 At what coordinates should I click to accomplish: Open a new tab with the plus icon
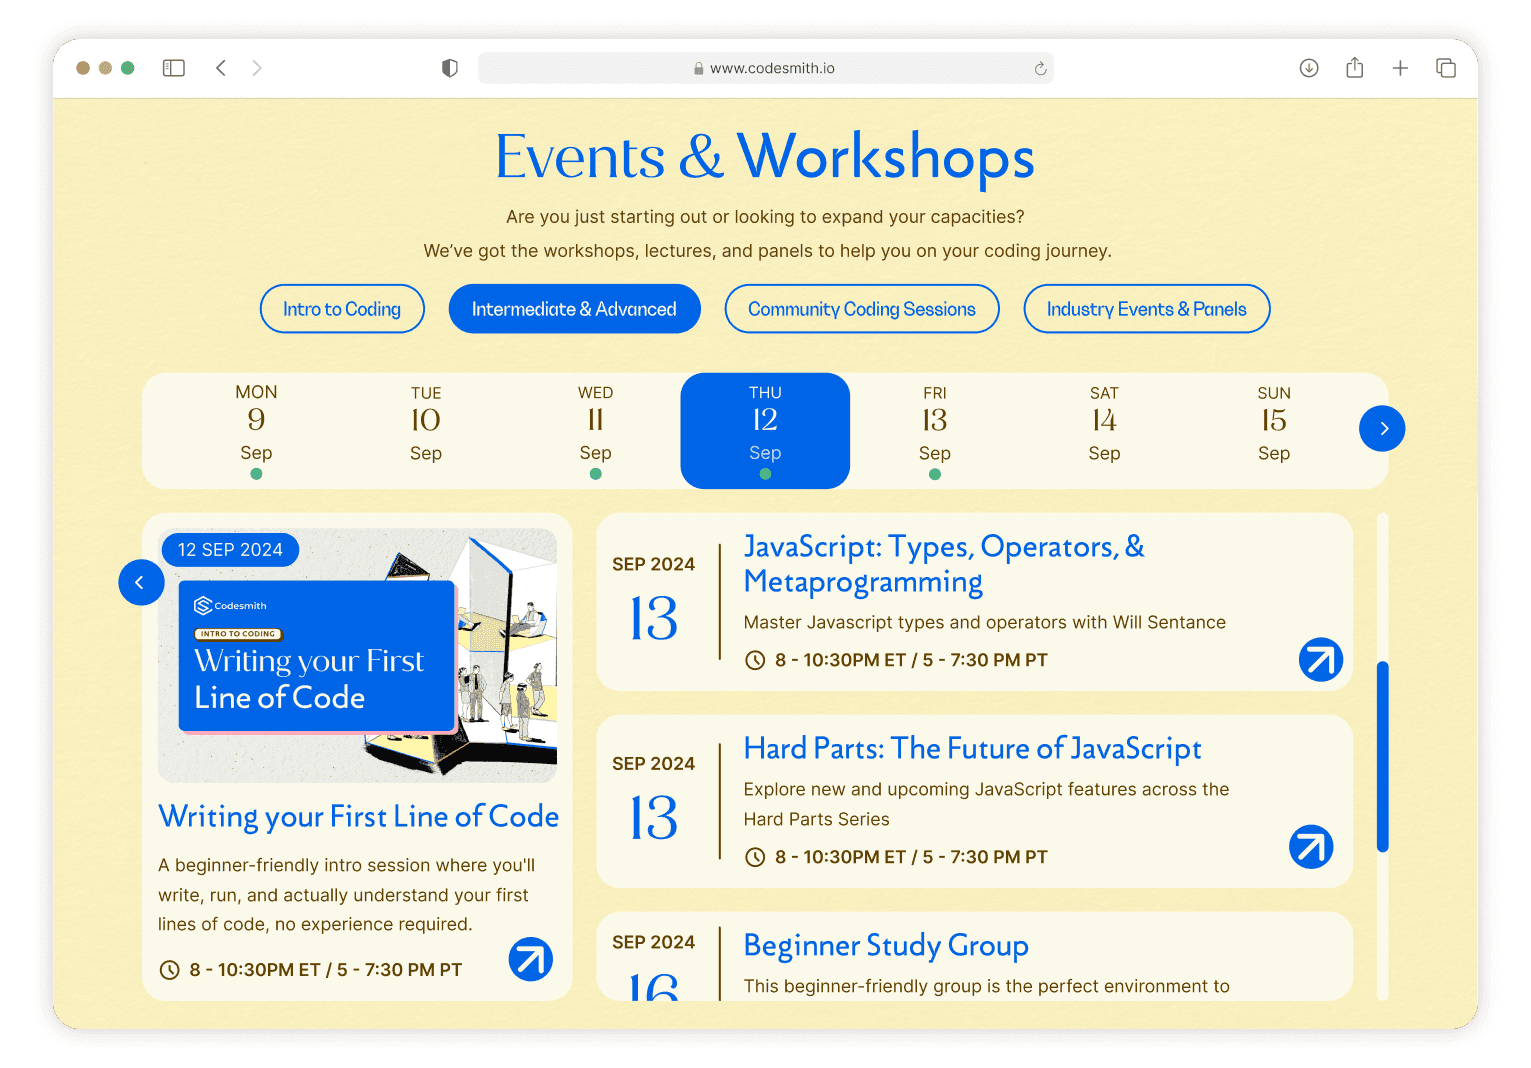click(x=1400, y=68)
